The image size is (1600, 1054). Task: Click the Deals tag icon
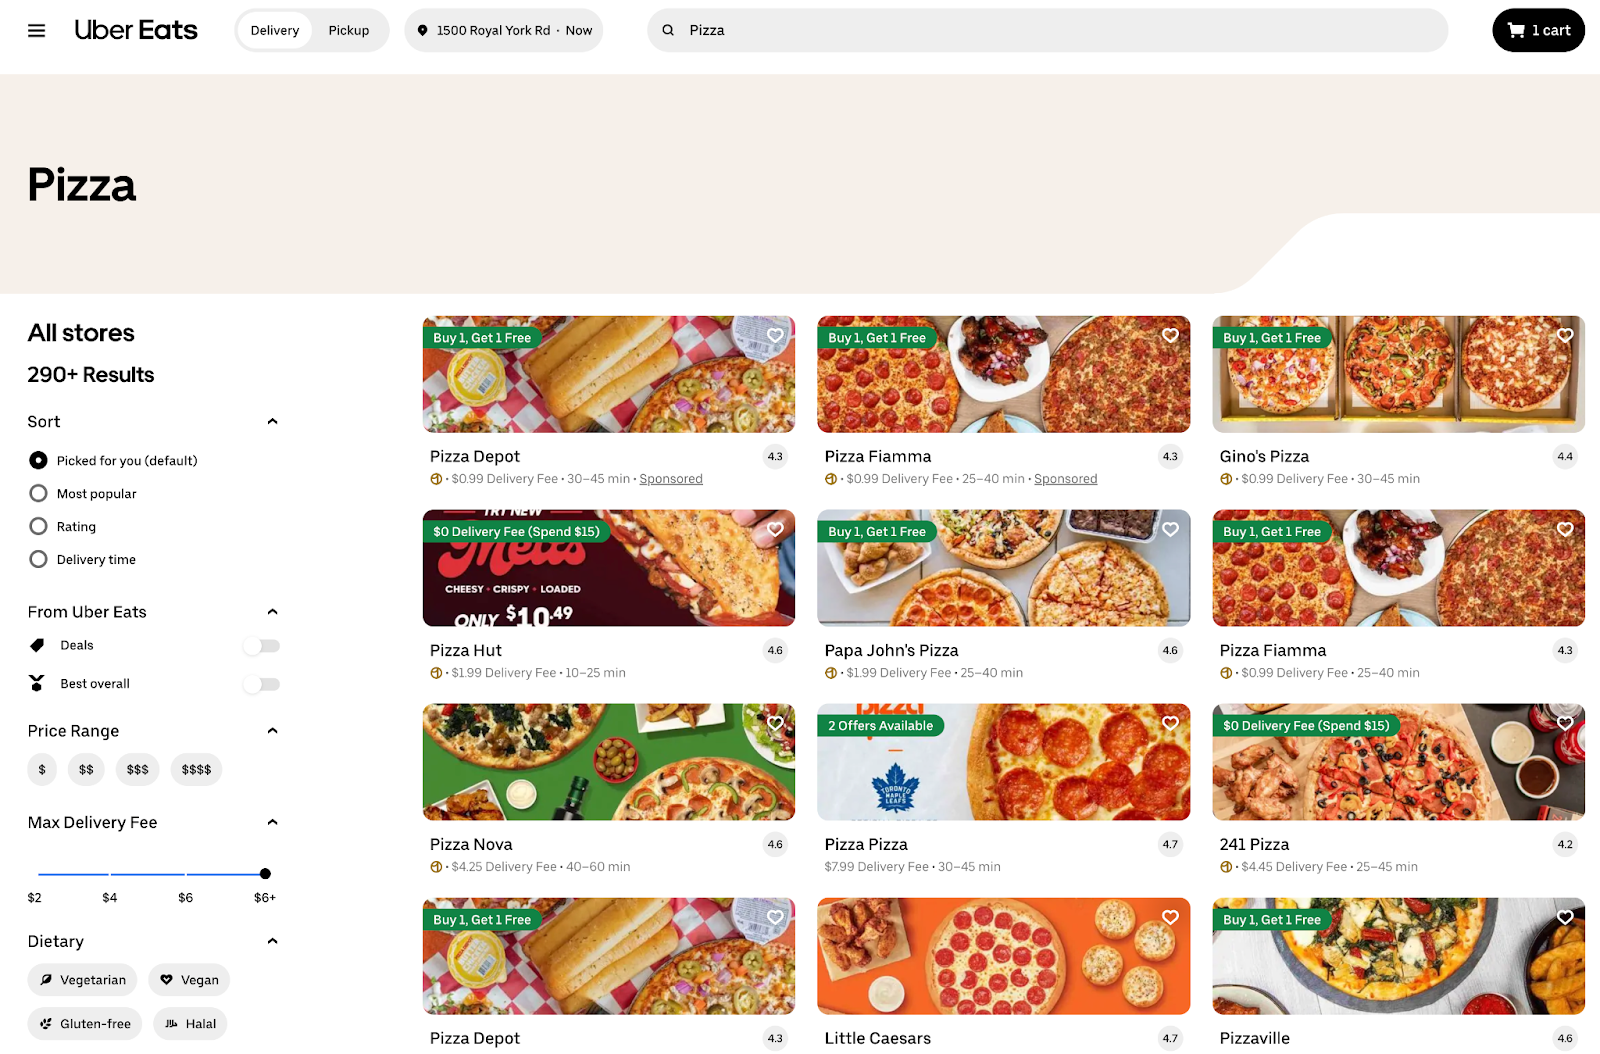[37, 645]
